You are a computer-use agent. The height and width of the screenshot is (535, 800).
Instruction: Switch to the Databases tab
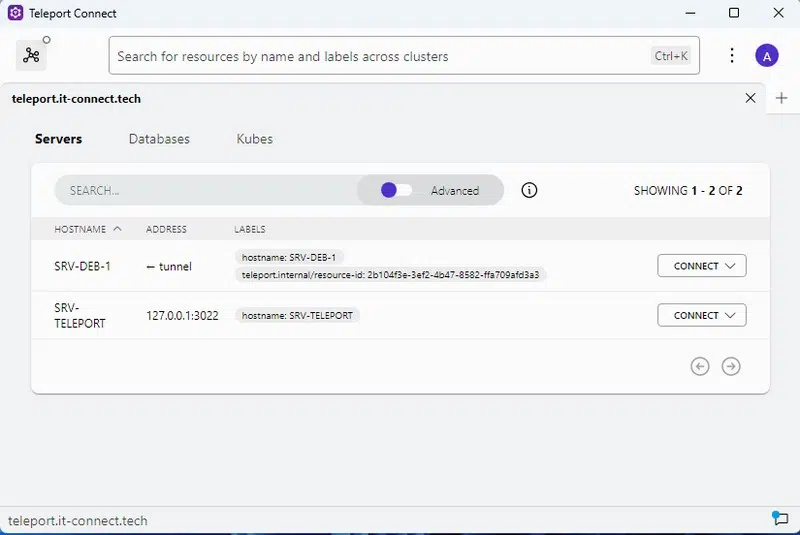(x=159, y=139)
